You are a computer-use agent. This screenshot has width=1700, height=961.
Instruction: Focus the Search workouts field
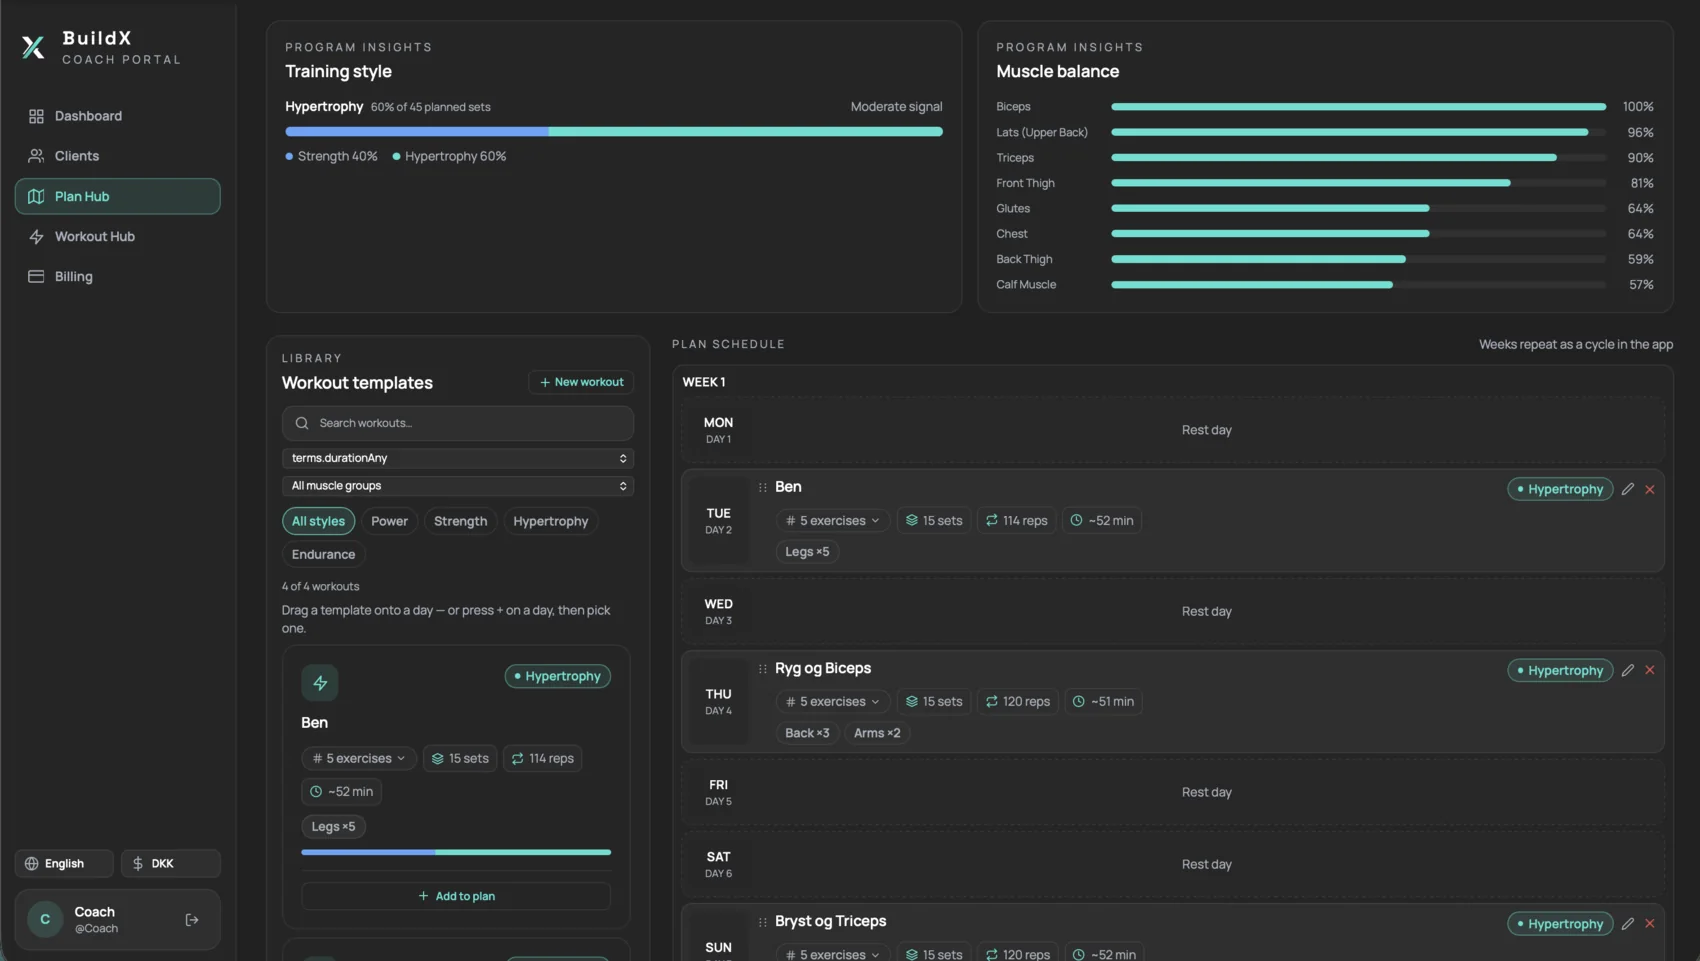click(x=457, y=423)
